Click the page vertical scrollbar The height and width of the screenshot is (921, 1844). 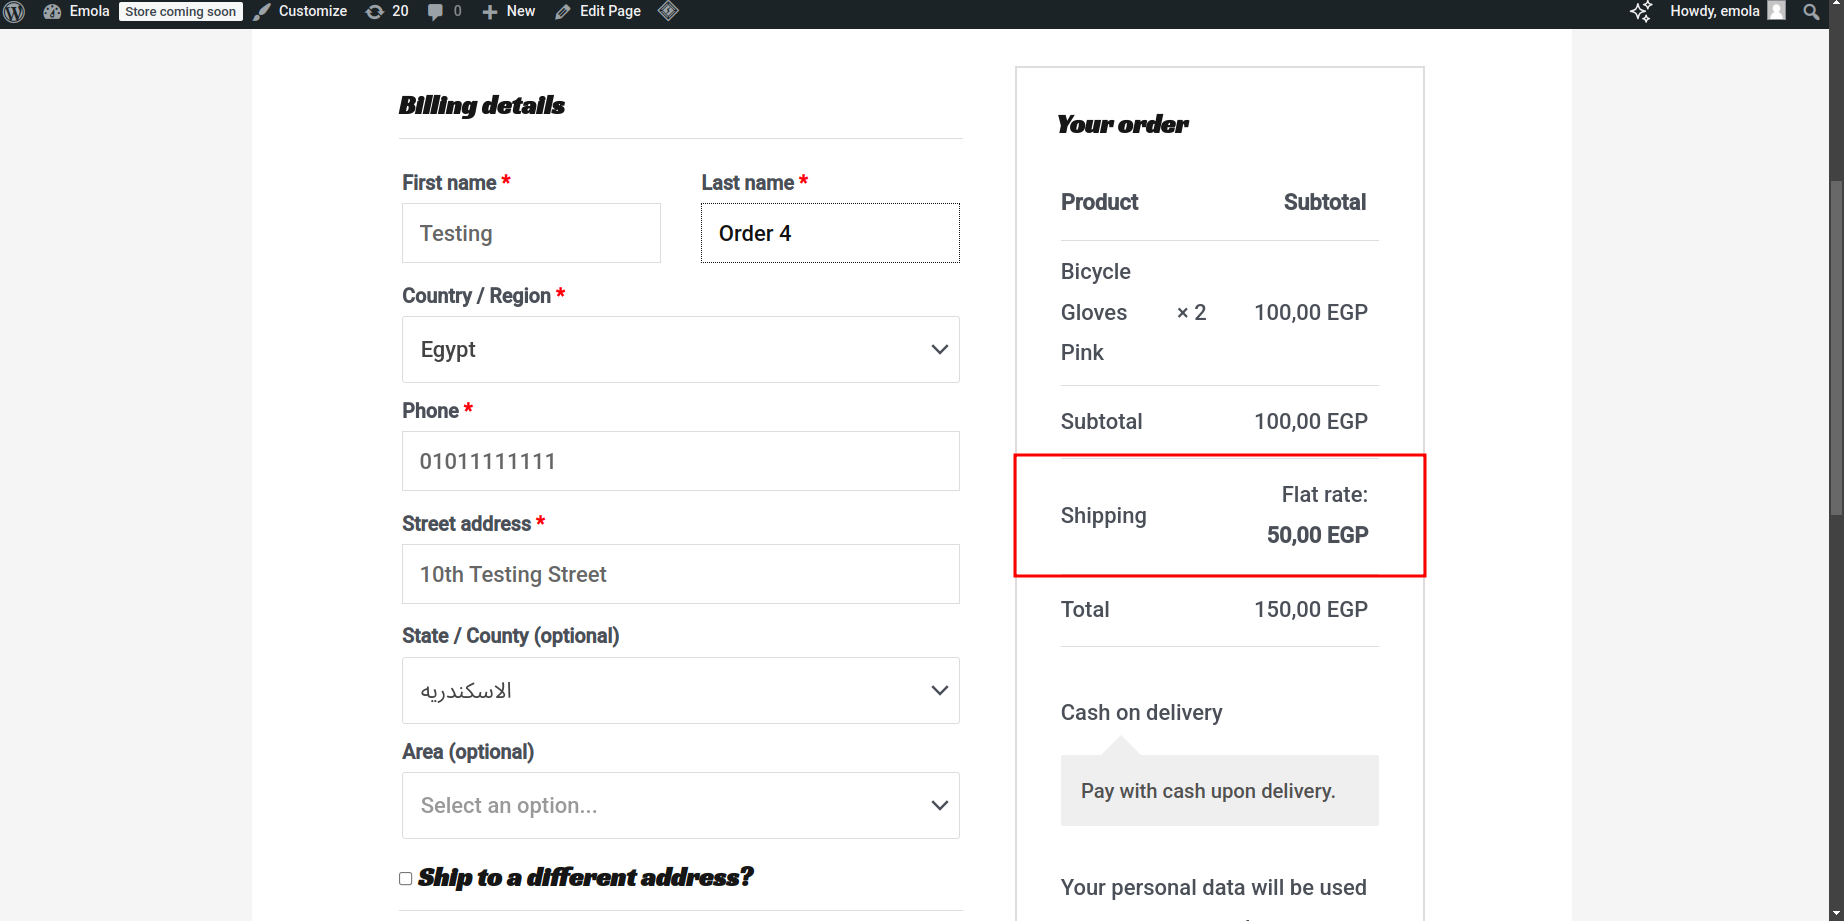click(1836, 347)
